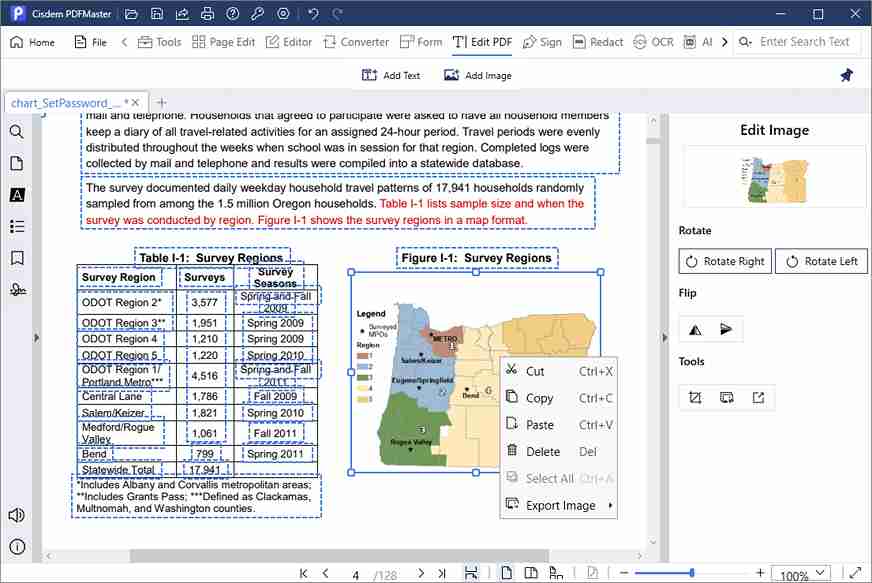Click the Share icon in title bar

(182, 14)
